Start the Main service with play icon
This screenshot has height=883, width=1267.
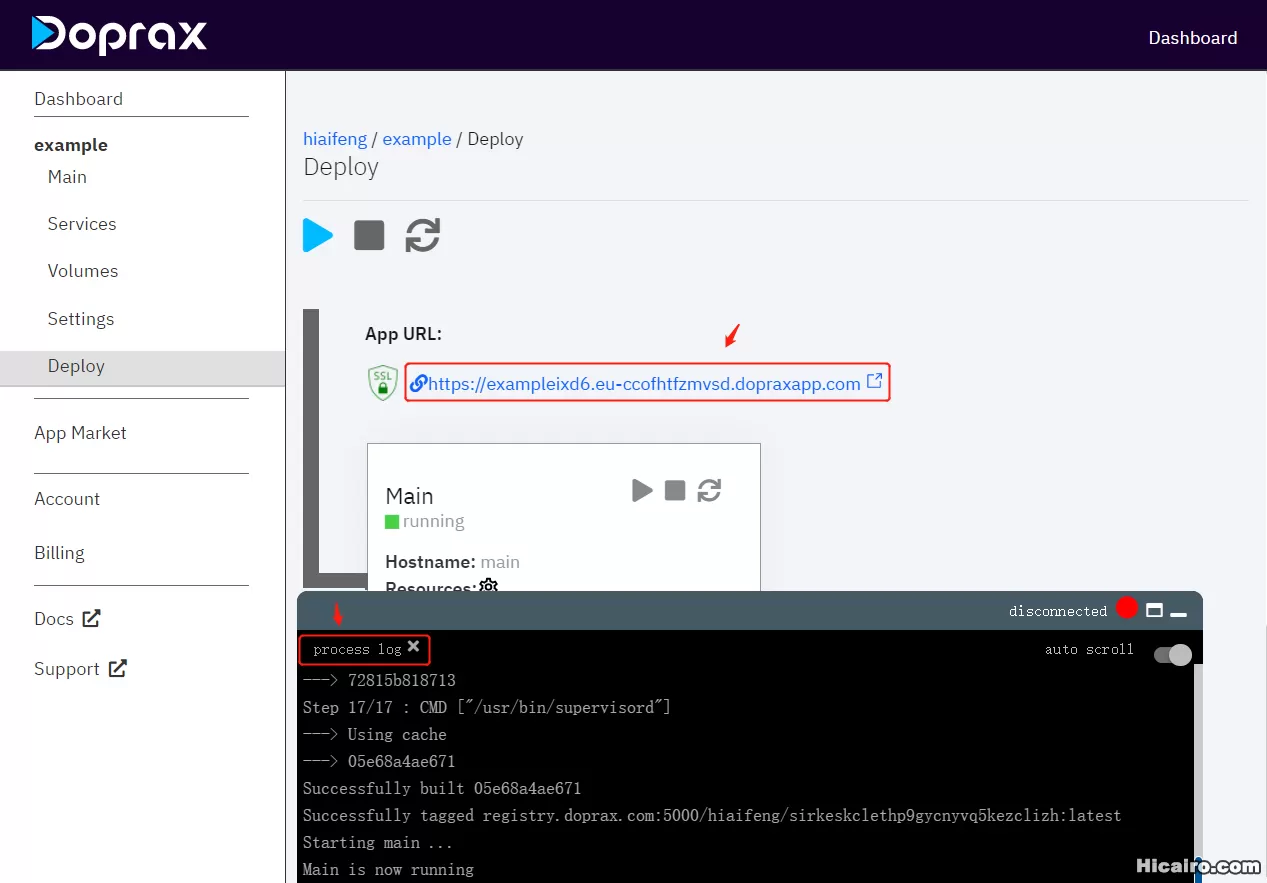click(642, 490)
